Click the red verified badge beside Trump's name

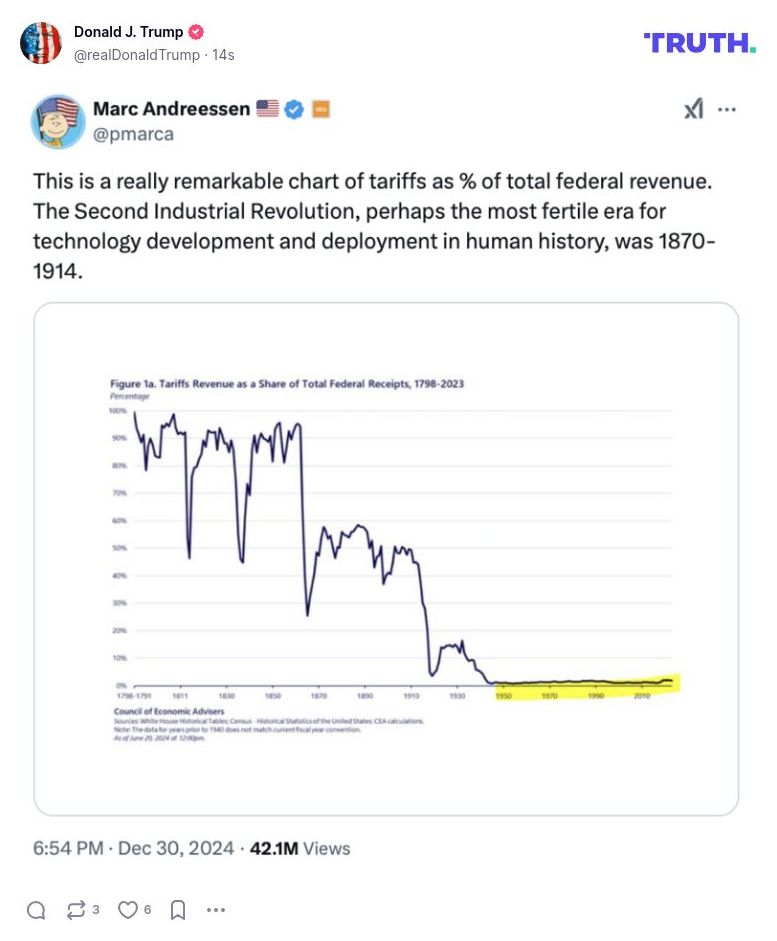(x=197, y=32)
